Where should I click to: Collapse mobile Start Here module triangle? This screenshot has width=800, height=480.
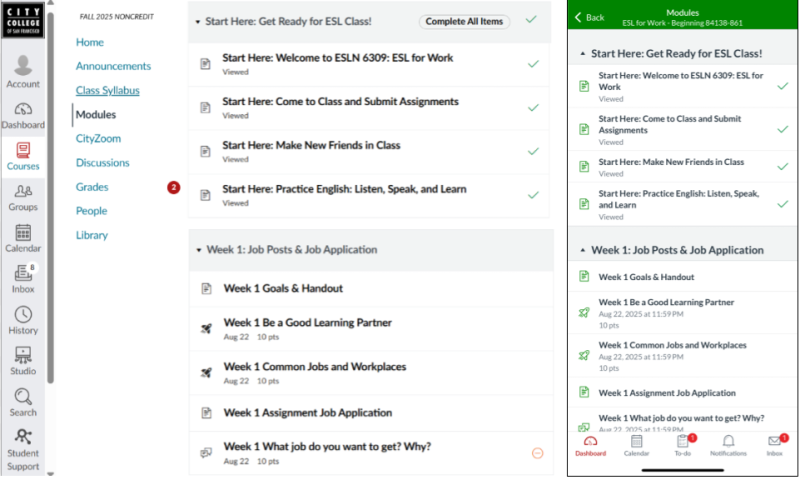(583, 54)
